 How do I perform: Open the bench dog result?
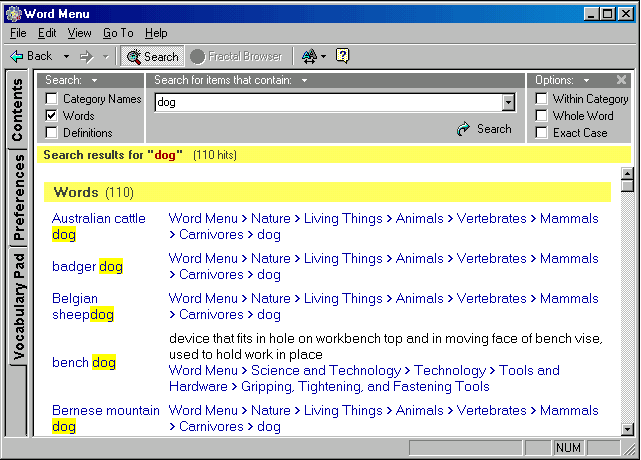pos(84,362)
